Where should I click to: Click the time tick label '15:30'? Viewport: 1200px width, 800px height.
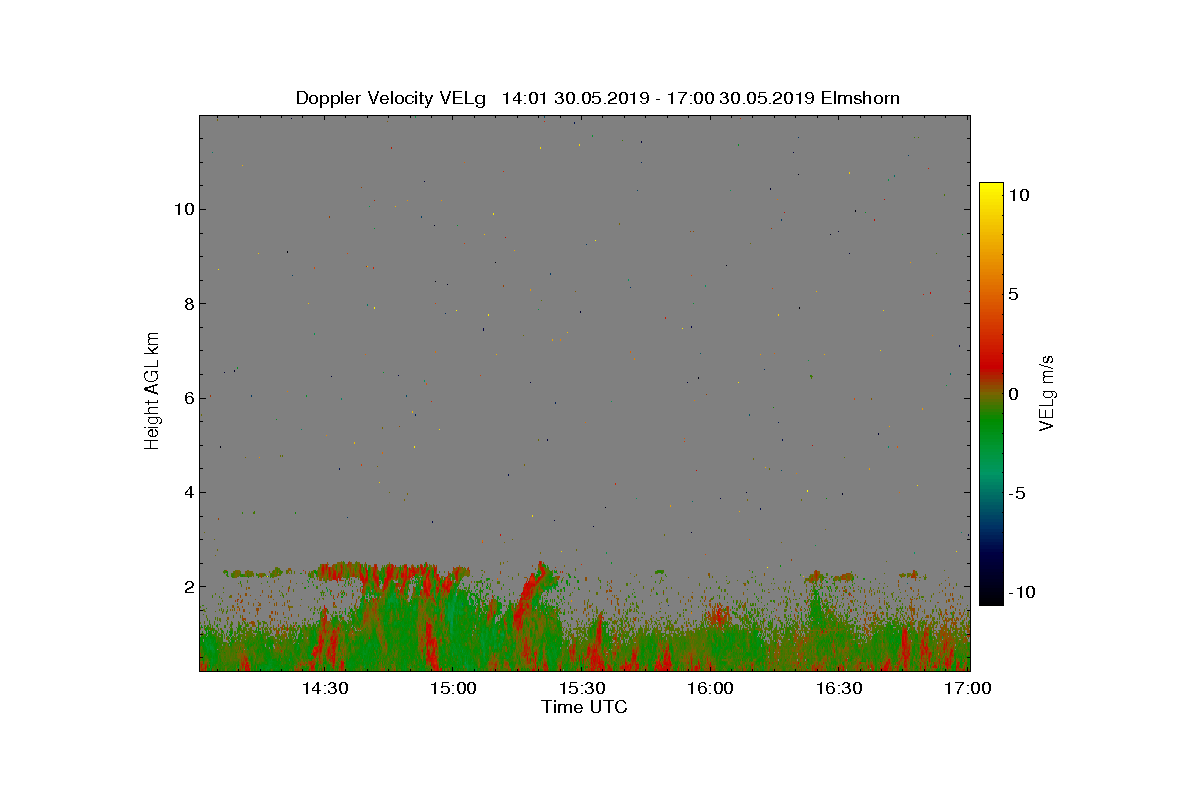click(582, 688)
